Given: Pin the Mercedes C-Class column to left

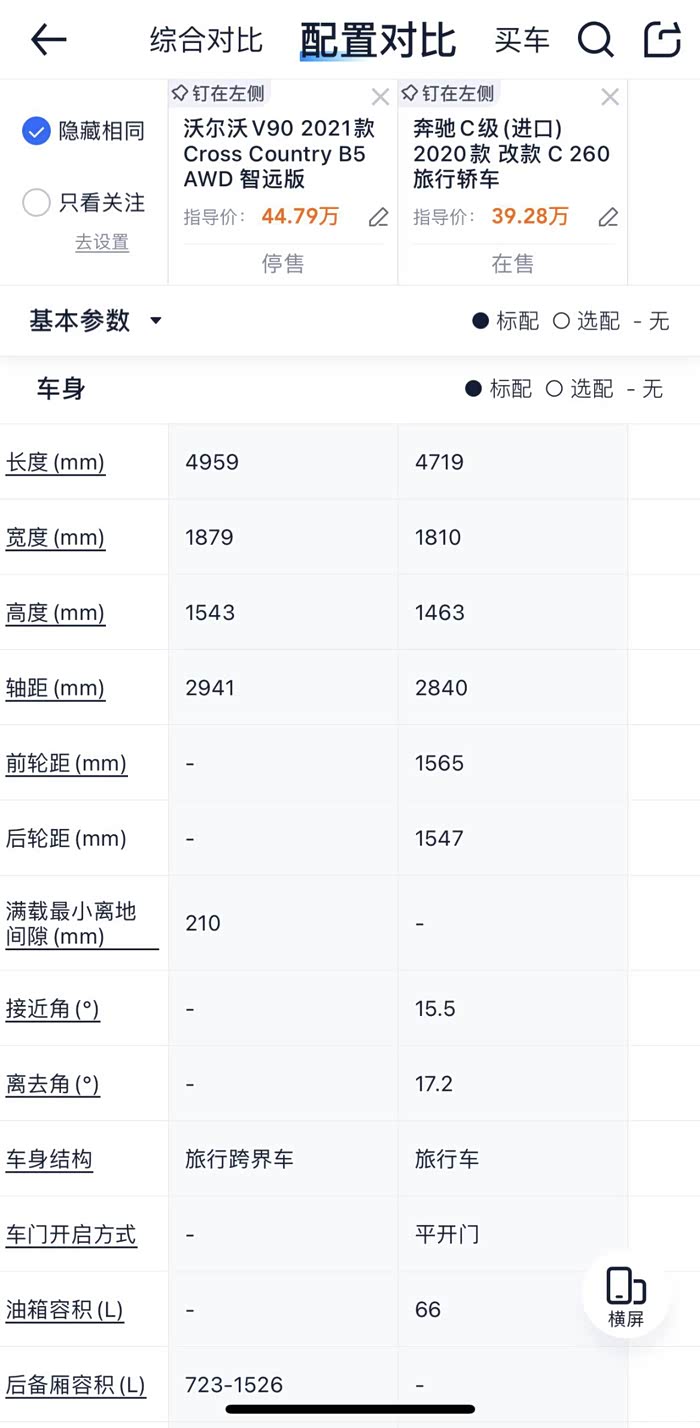Looking at the screenshot, I should coord(447,94).
